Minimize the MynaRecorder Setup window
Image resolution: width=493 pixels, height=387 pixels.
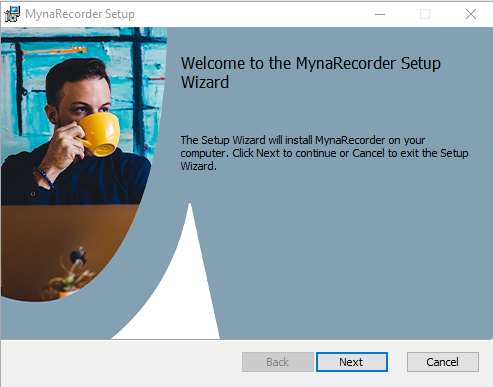(380, 14)
